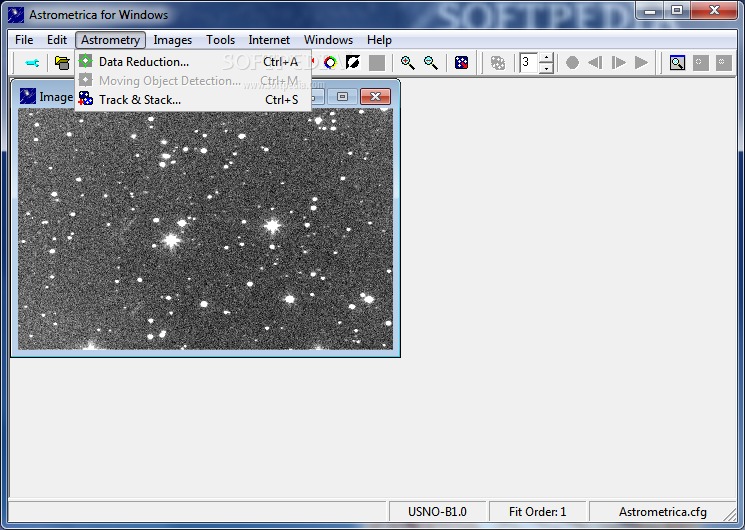Screen dimensions: 745x530
Task: Increase the blink stepper value
Action: [546, 58]
